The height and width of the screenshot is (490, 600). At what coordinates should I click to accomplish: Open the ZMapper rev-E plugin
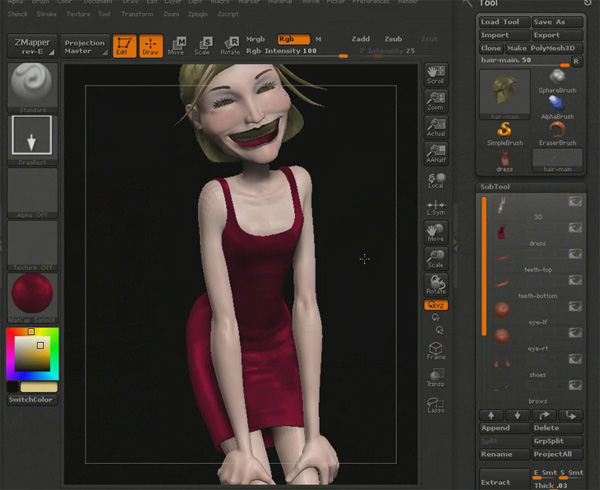click(x=33, y=46)
